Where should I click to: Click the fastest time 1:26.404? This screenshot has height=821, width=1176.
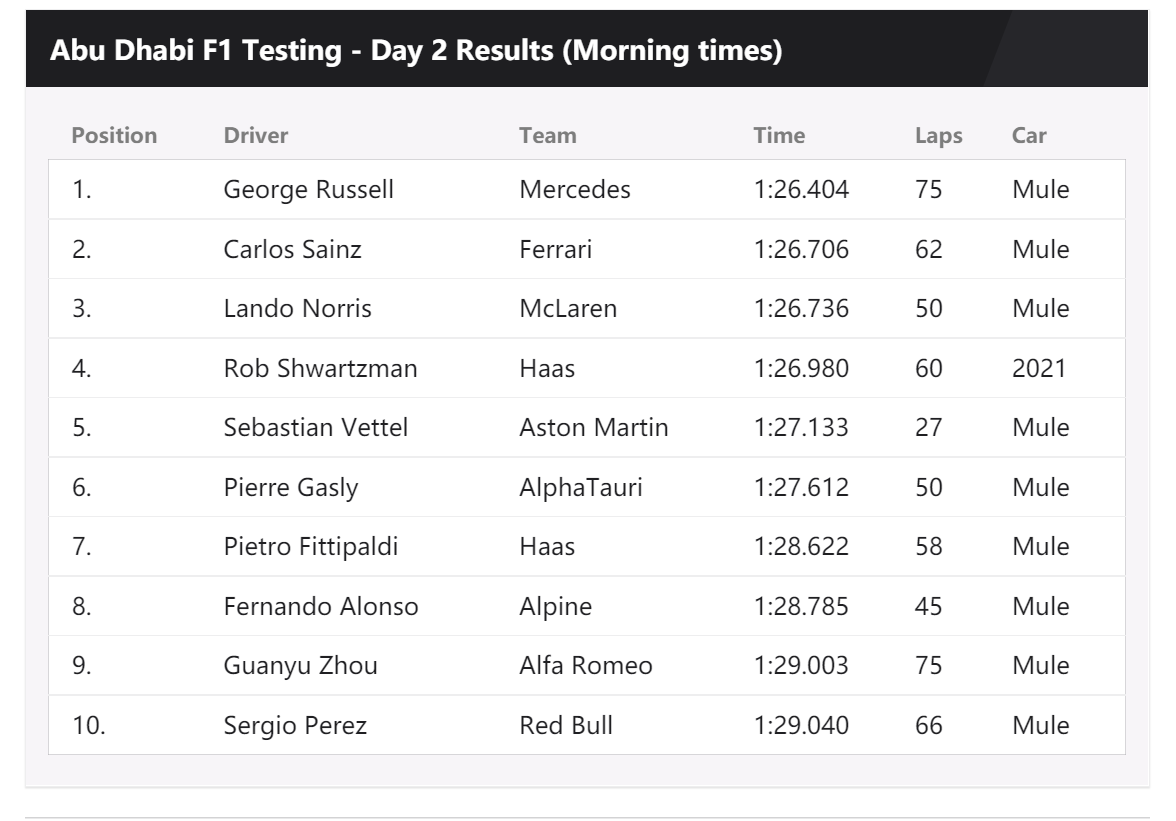[x=800, y=189]
